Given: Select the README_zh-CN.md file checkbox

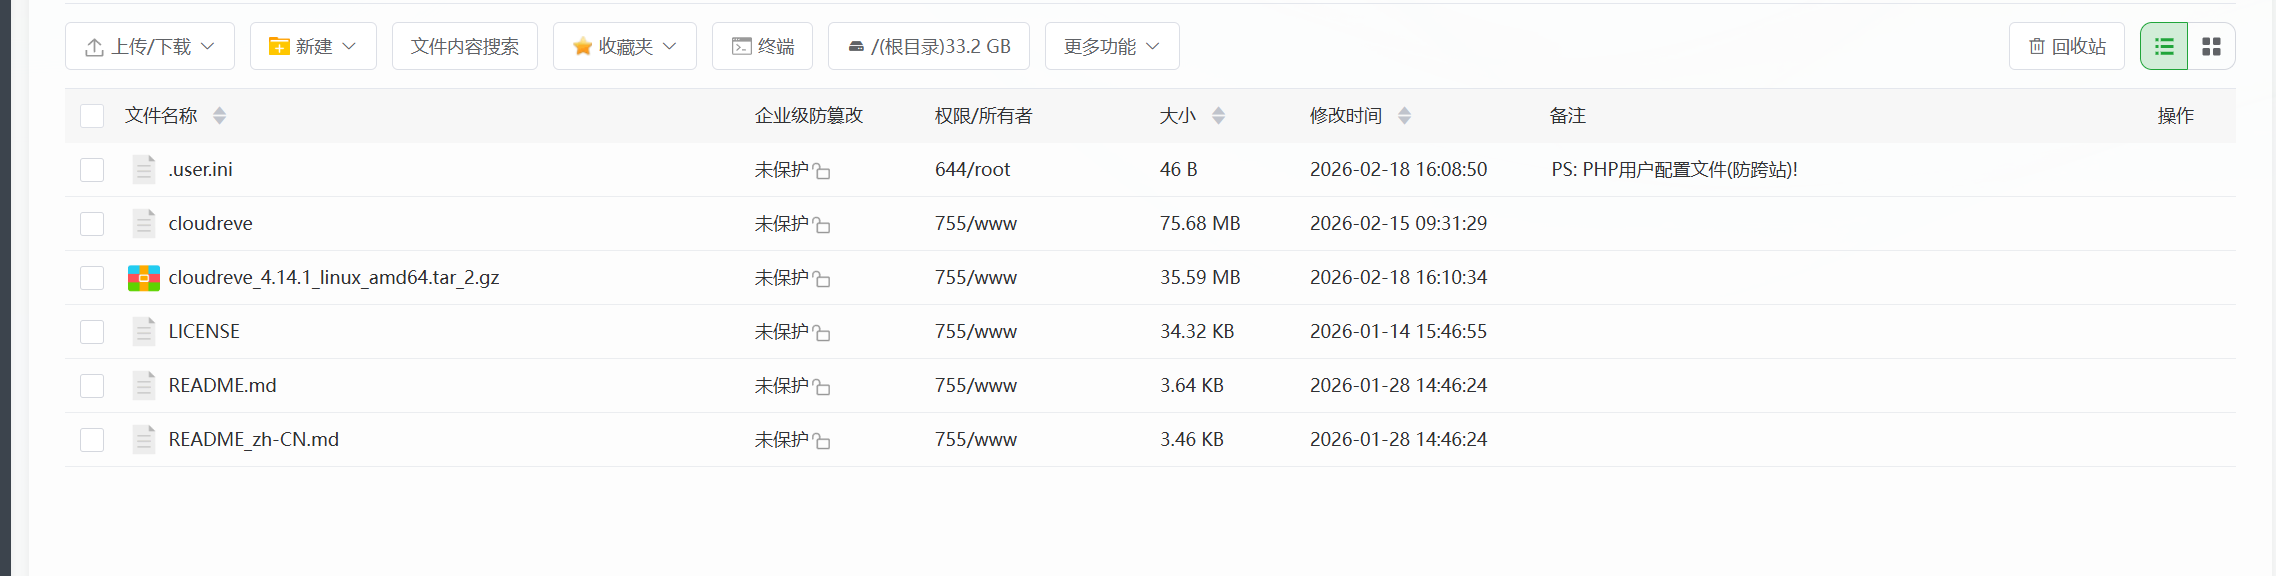Looking at the screenshot, I should point(92,440).
